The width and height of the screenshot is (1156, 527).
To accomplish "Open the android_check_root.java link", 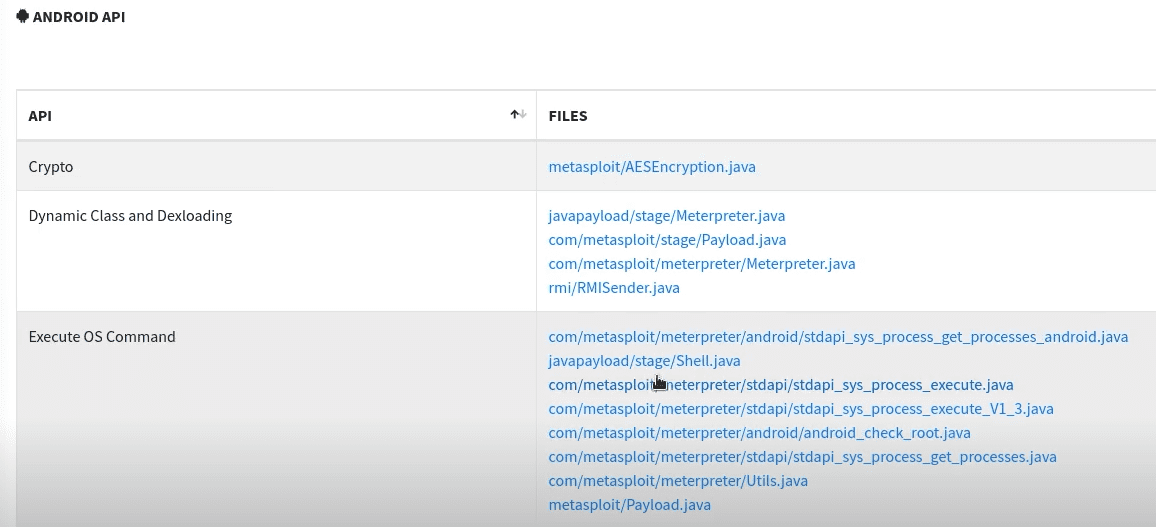I will [759, 433].
